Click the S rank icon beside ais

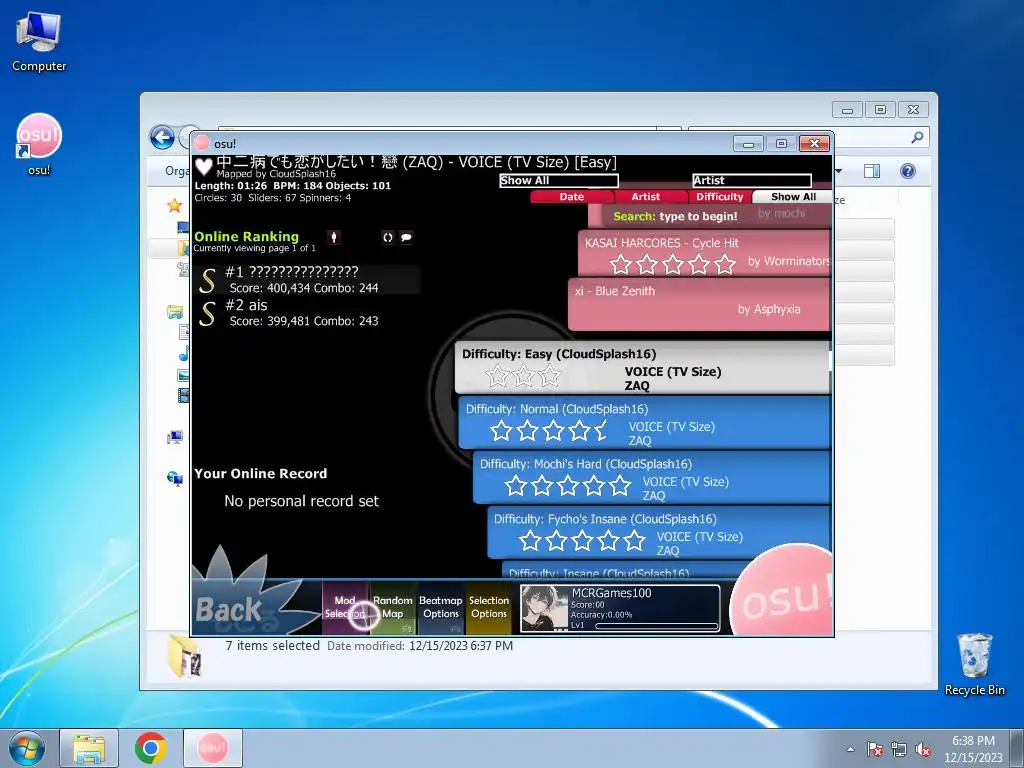click(207, 313)
